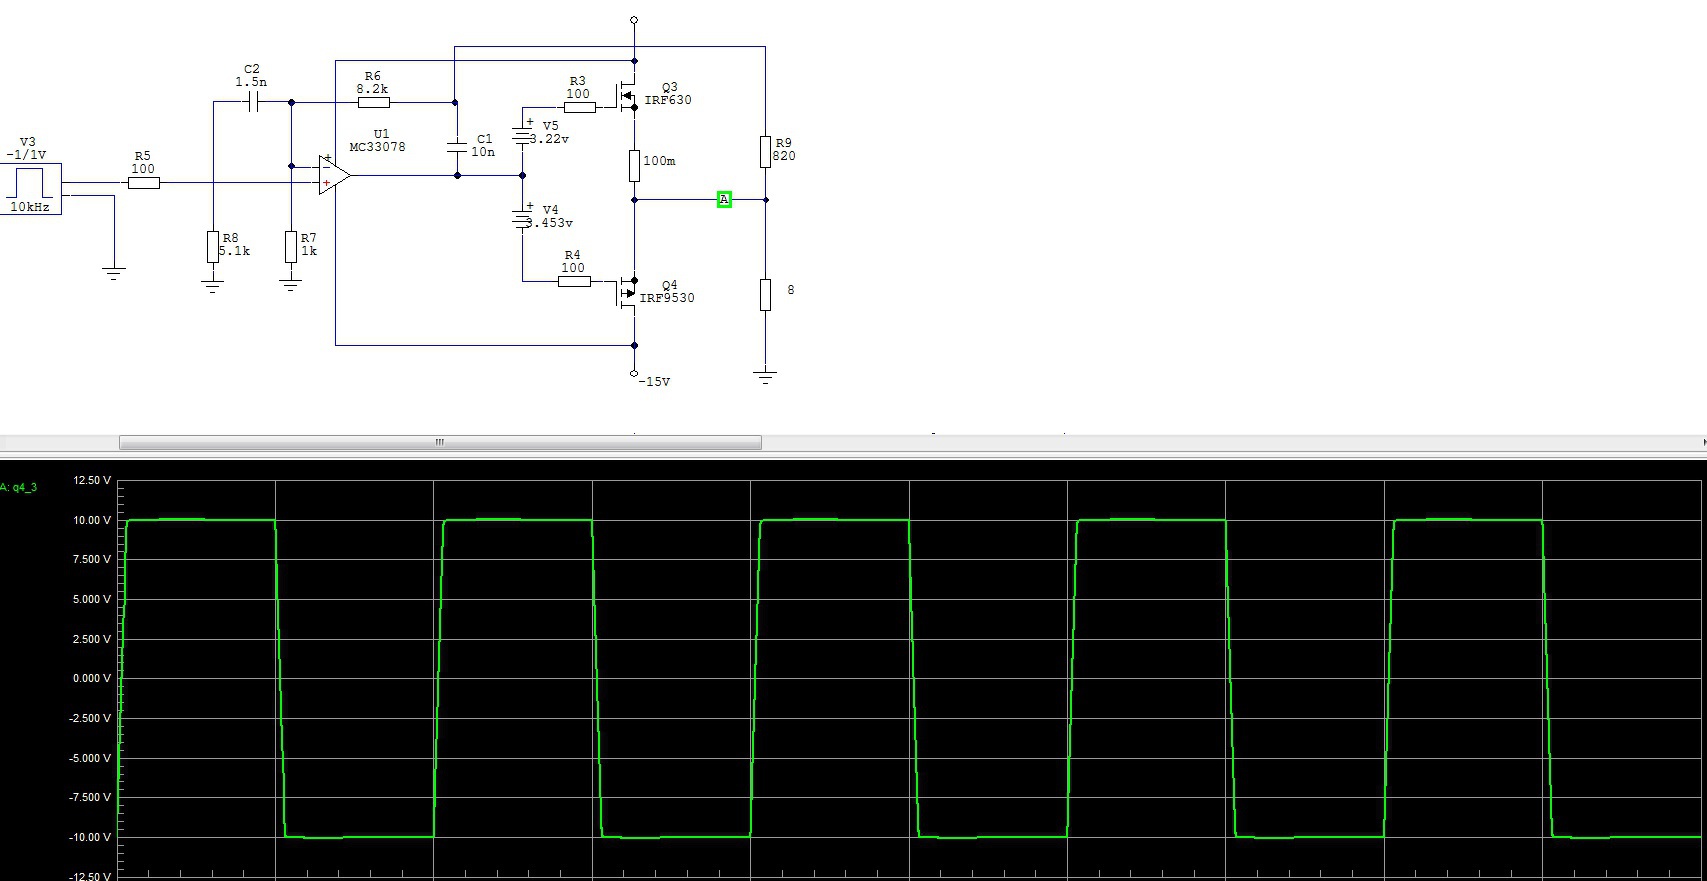Viewport: 1707px width, 881px height.
Task: Click the horizontal scrollbar thumb of schematic
Action: click(x=440, y=442)
